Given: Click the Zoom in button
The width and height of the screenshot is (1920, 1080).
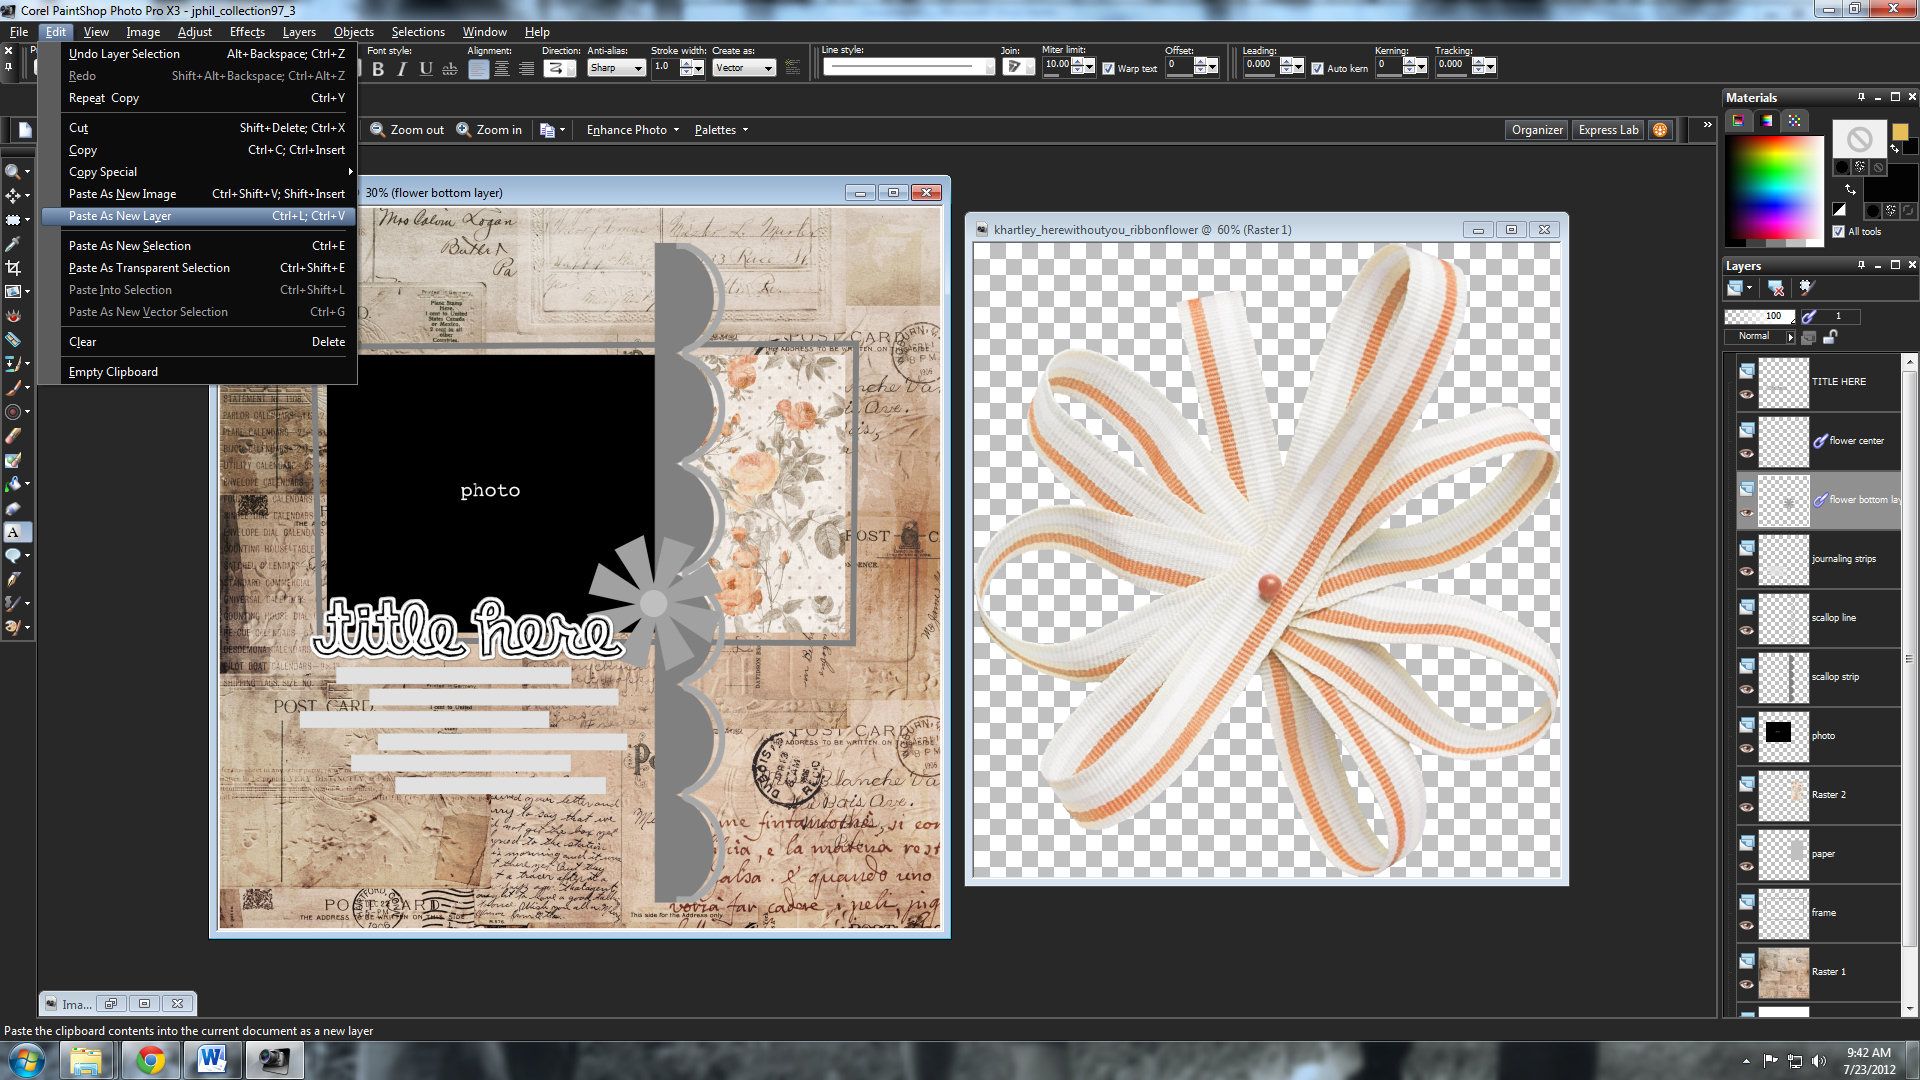Looking at the screenshot, I should point(490,130).
